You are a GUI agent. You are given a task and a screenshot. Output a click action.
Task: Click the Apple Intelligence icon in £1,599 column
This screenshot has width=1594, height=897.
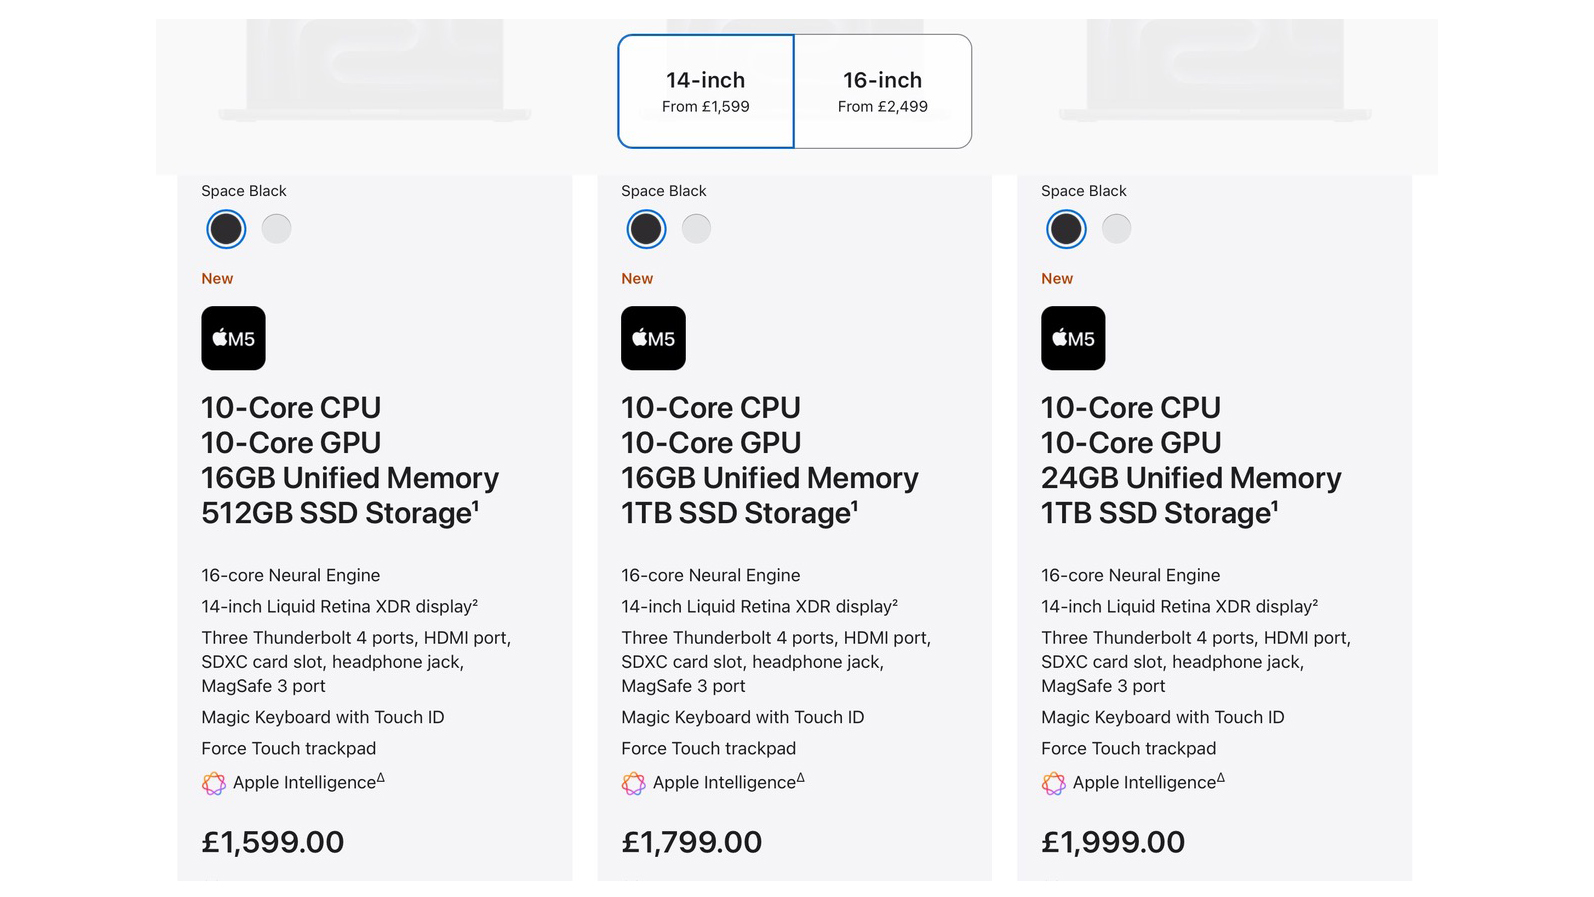point(213,783)
